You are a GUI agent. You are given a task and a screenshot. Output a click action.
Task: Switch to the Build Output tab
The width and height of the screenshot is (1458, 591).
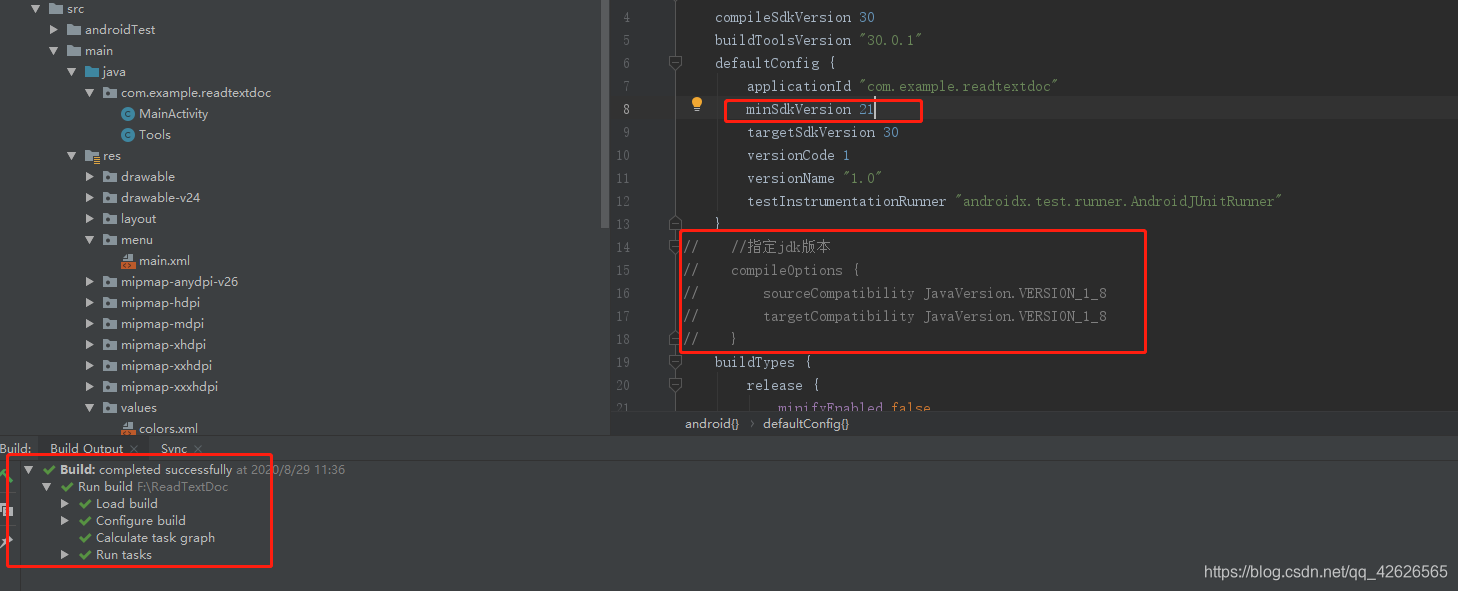pyautogui.click(x=87, y=449)
